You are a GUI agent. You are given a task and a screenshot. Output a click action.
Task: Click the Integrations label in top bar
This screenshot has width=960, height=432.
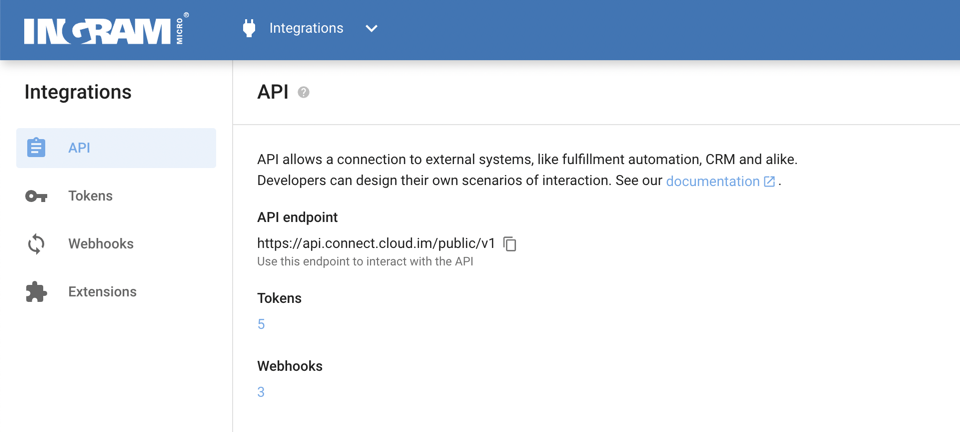point(306,28)
